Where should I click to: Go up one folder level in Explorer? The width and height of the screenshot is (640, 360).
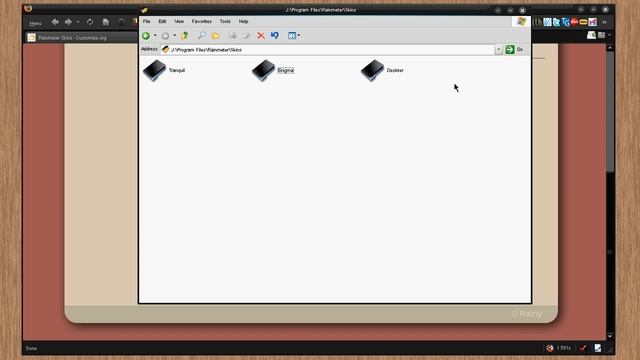click(x=184, y=36)
